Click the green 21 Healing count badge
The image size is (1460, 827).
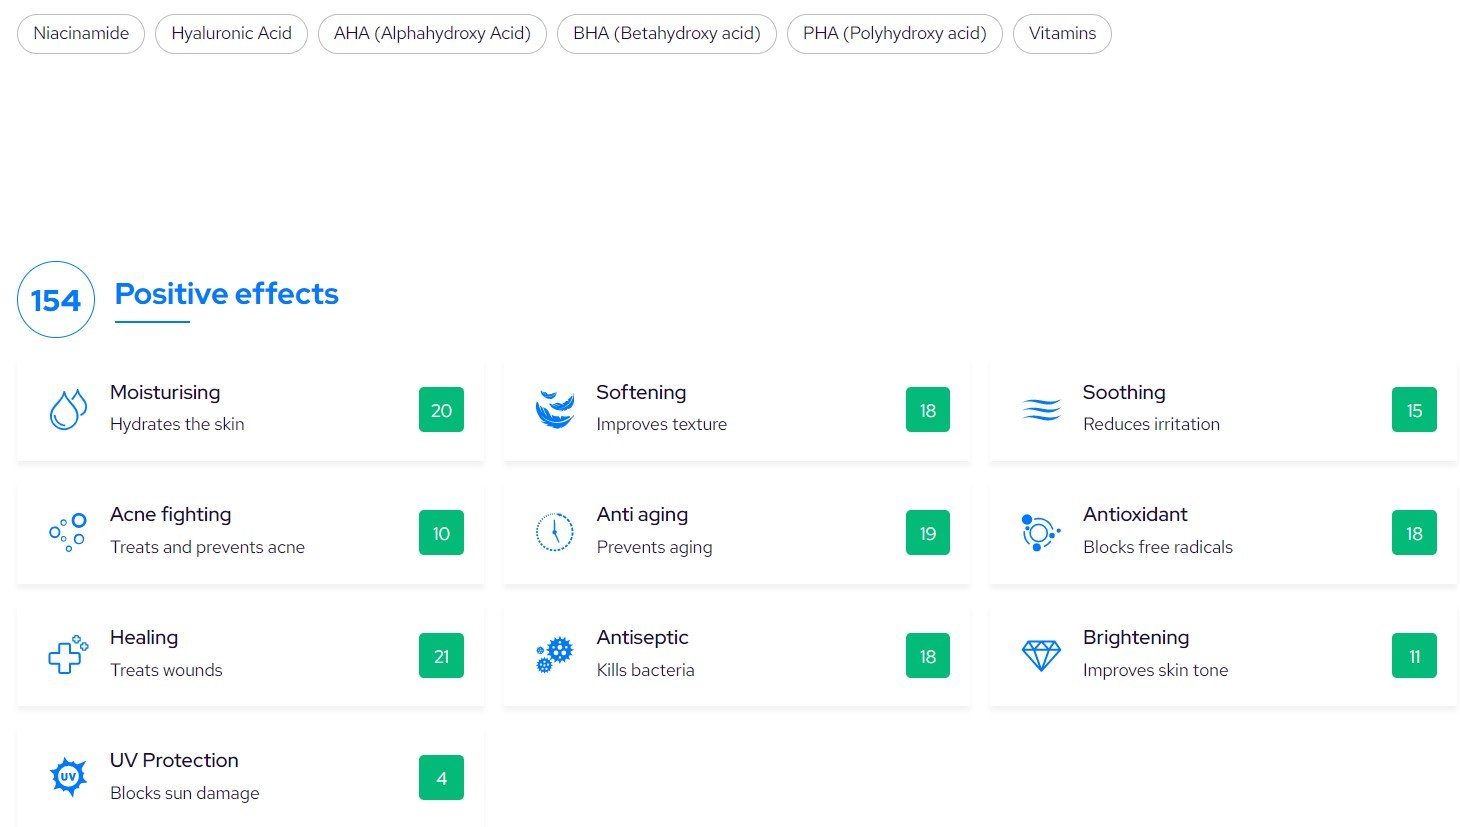441,656
